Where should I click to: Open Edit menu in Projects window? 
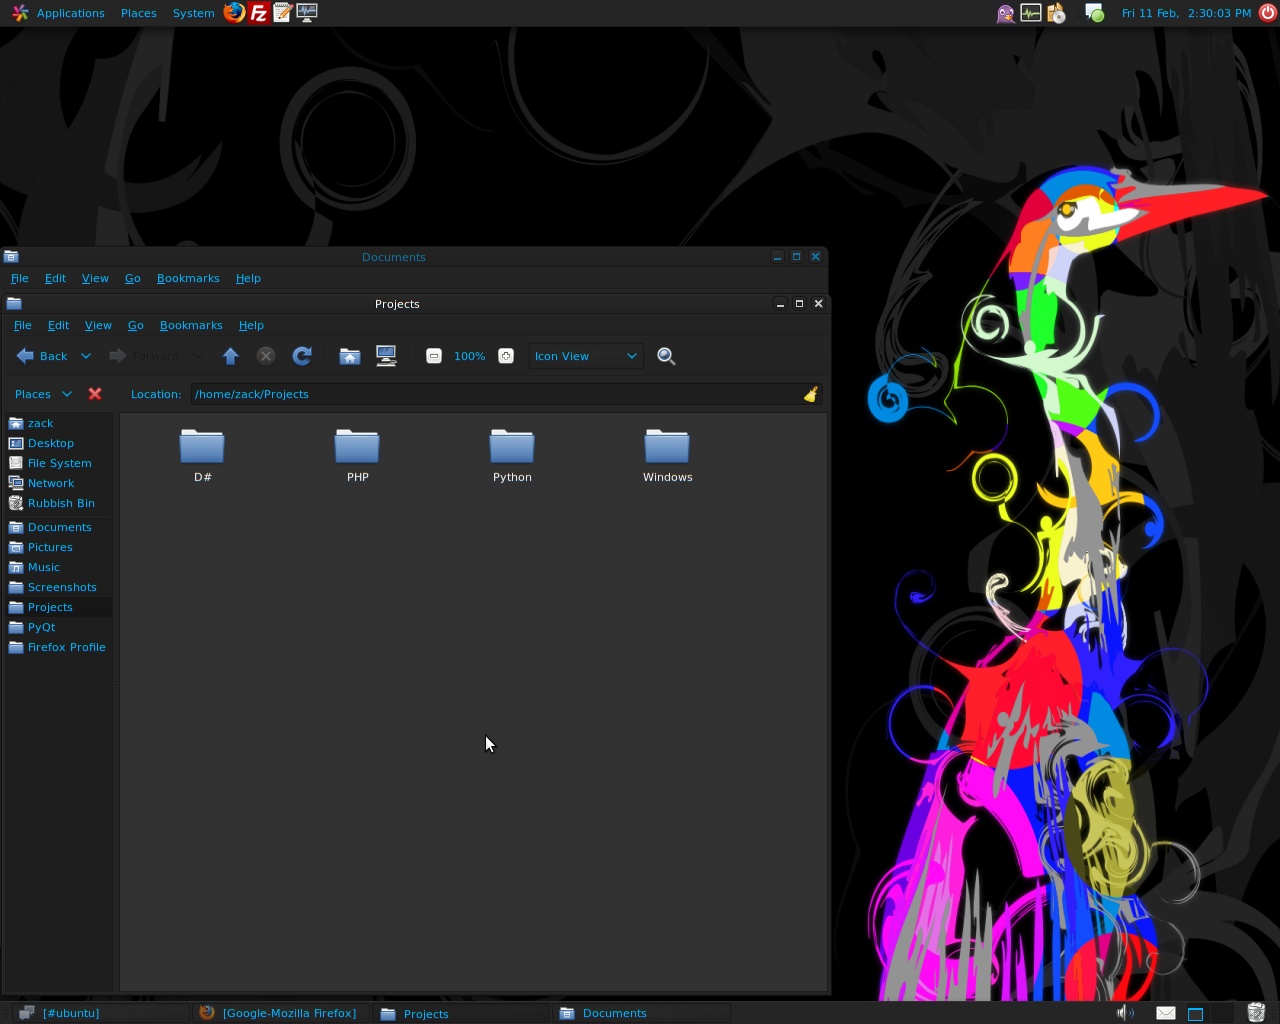[x=59, y=325]
